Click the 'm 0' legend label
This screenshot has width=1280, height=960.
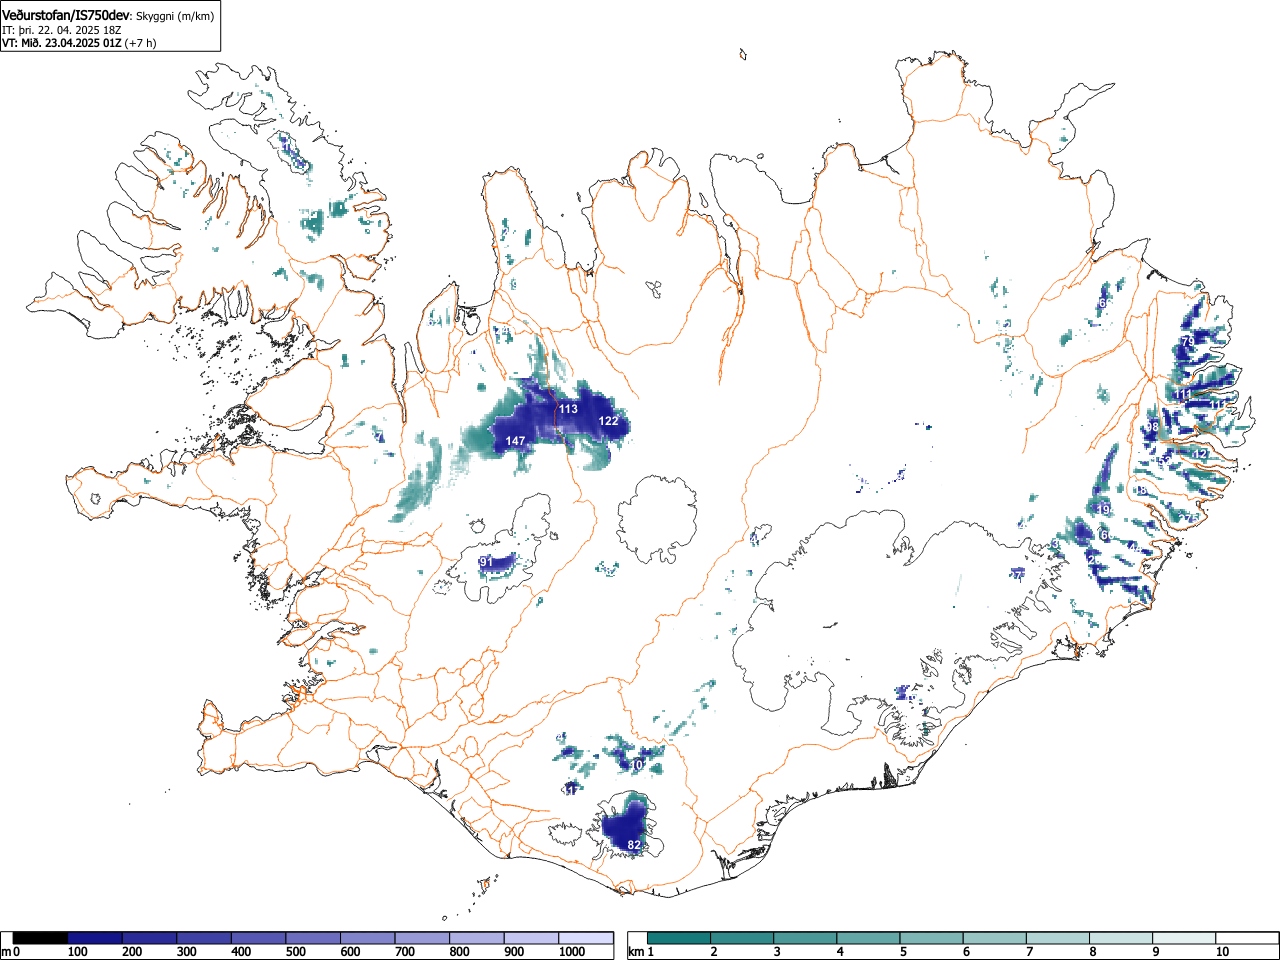click(x=11, y=952)
